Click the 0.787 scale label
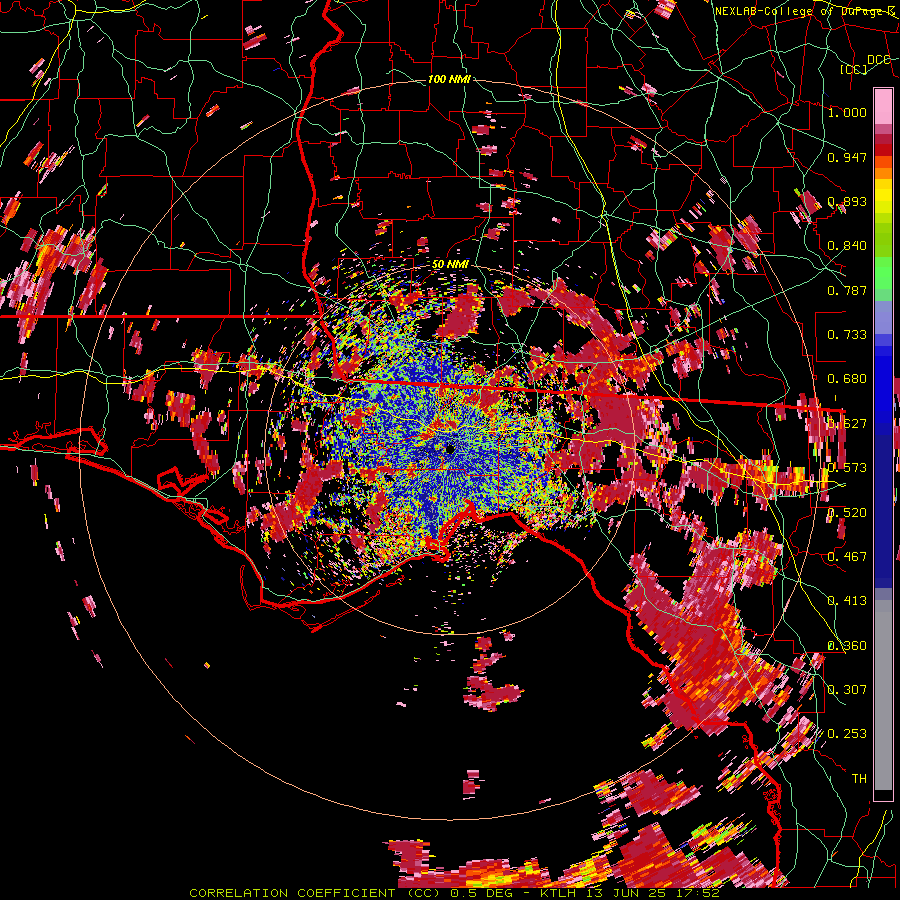Image resolution: width=900 pixels, height=900 pixels. pyautogui.click(x=847, y=290)
